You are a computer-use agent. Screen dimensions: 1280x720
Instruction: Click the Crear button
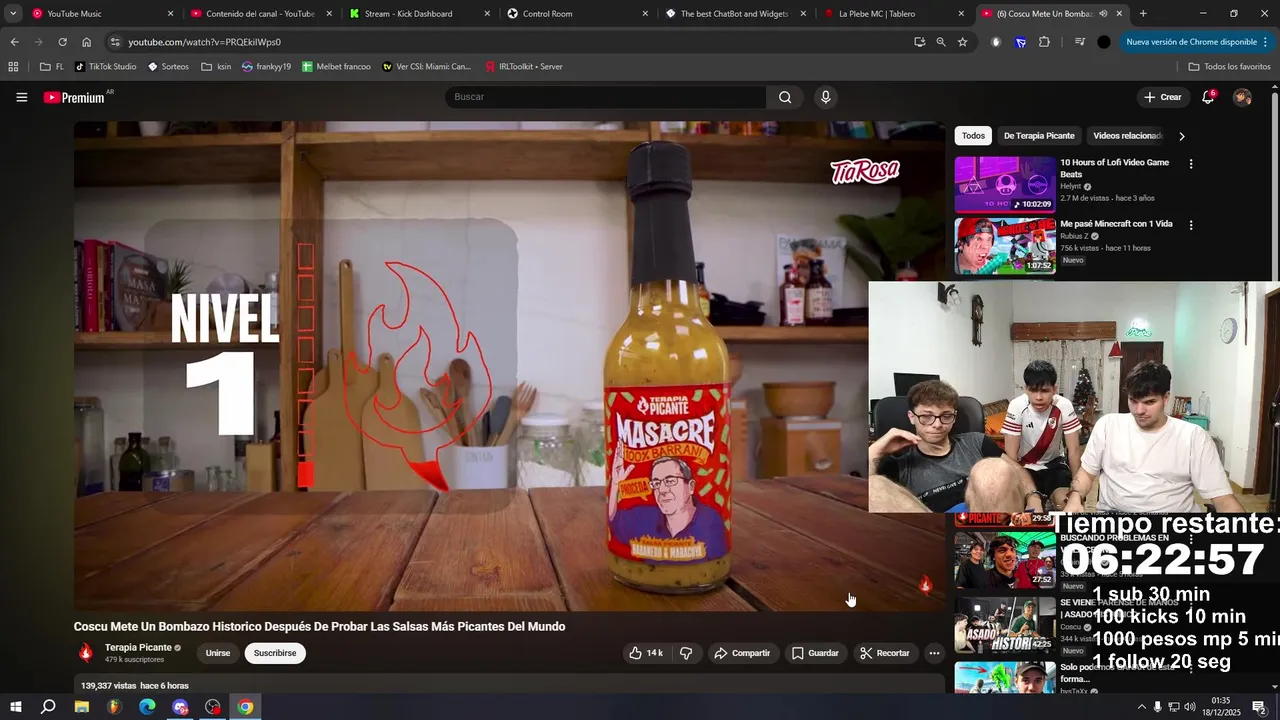[x=1162, y=97]
